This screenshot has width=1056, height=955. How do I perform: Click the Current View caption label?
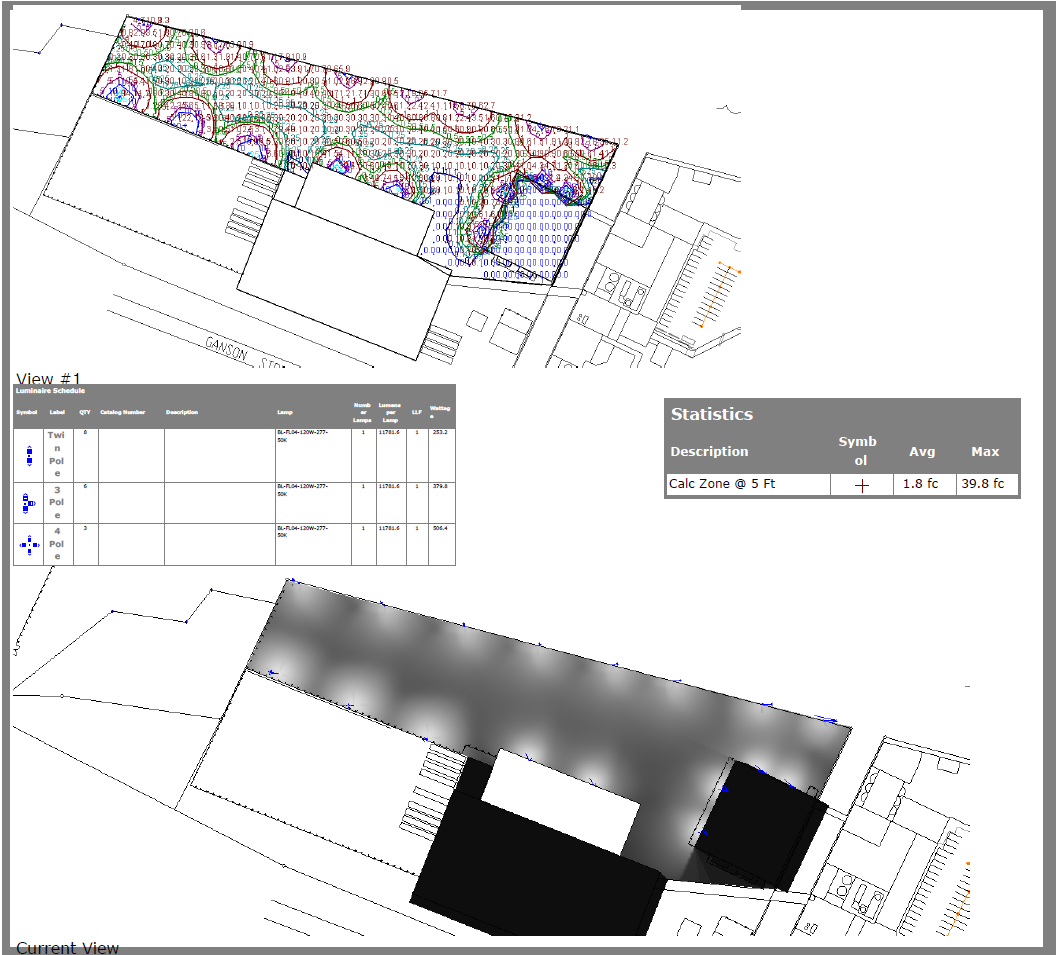point(67,947)
